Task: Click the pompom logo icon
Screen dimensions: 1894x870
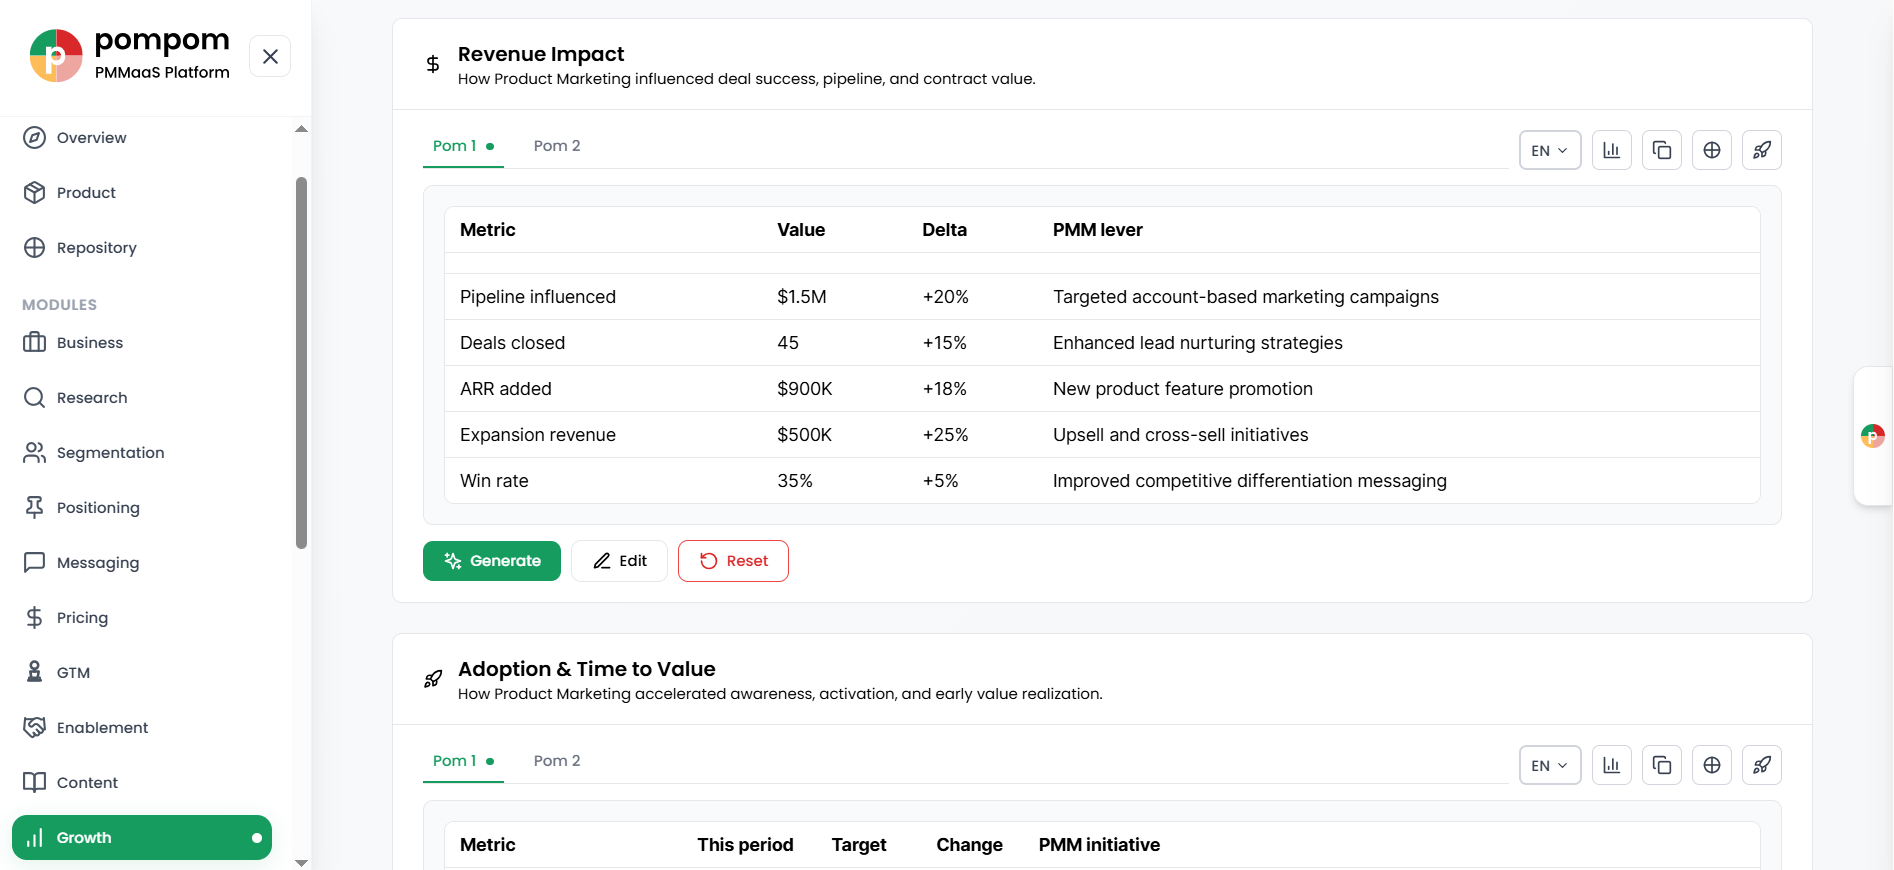Action: coord(56,56)
